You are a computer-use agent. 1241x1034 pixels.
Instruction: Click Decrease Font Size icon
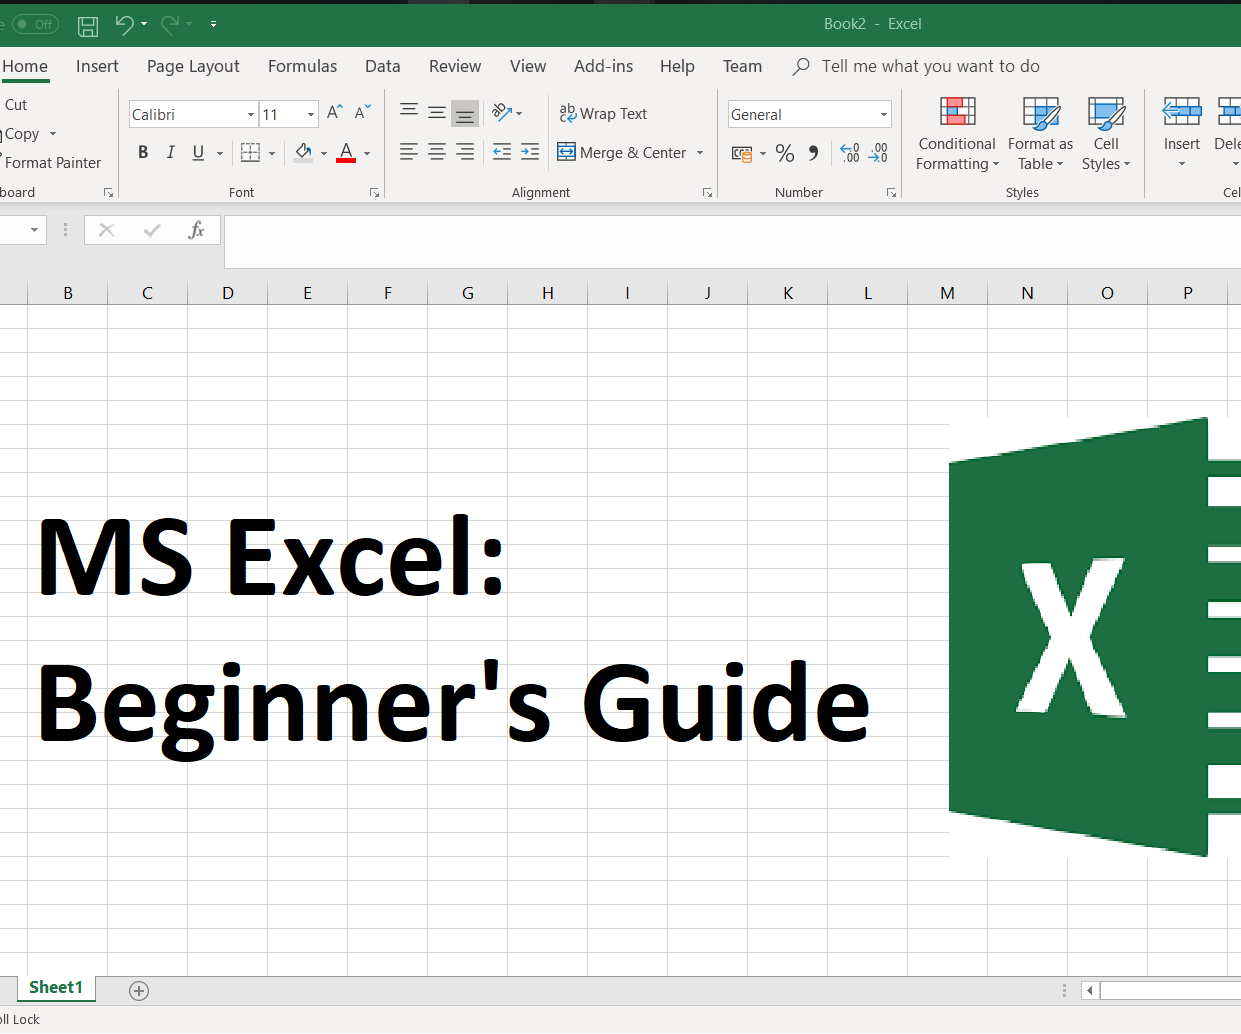363,113
